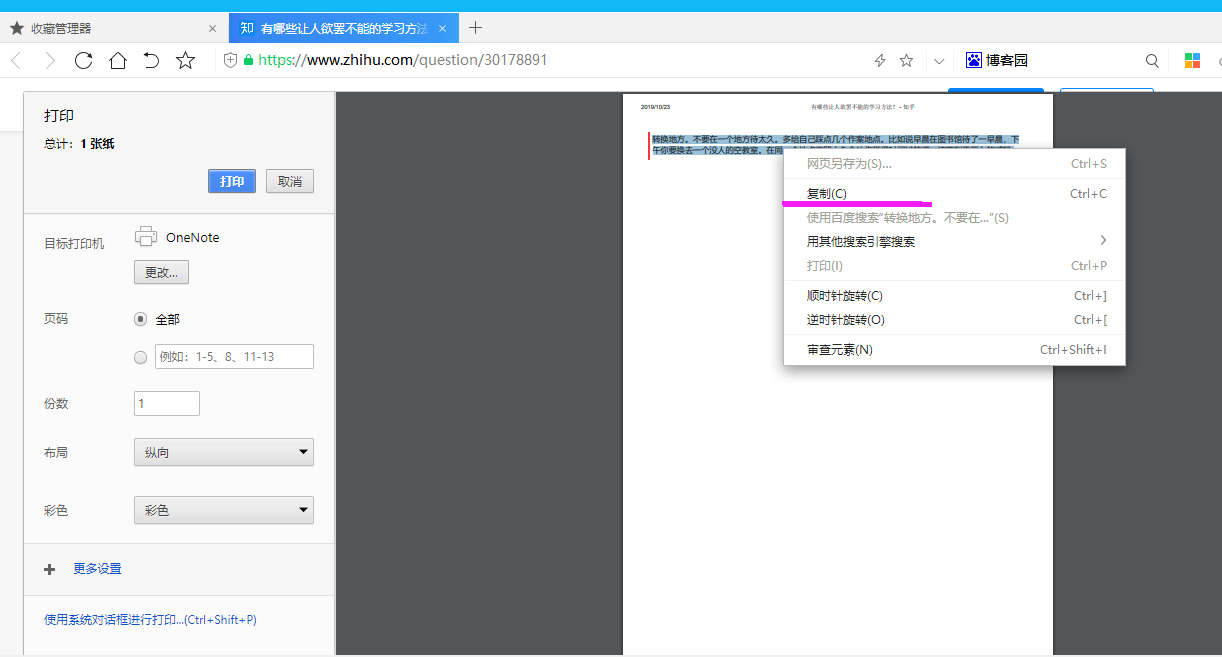Screen dimensions: 1222x657
Task: Open 用其他搜索引擎搜索 submenu
Action: (x=954, y=241)
